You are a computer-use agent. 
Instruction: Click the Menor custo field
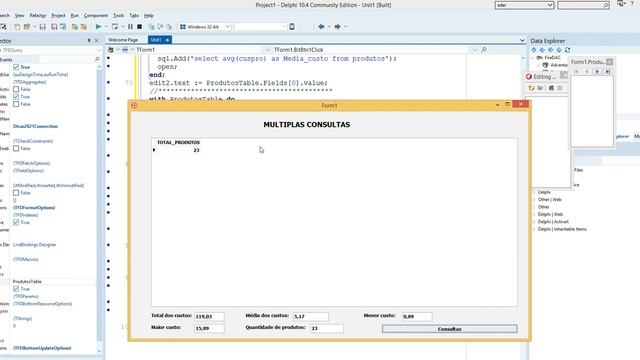[x=417, y=316]
